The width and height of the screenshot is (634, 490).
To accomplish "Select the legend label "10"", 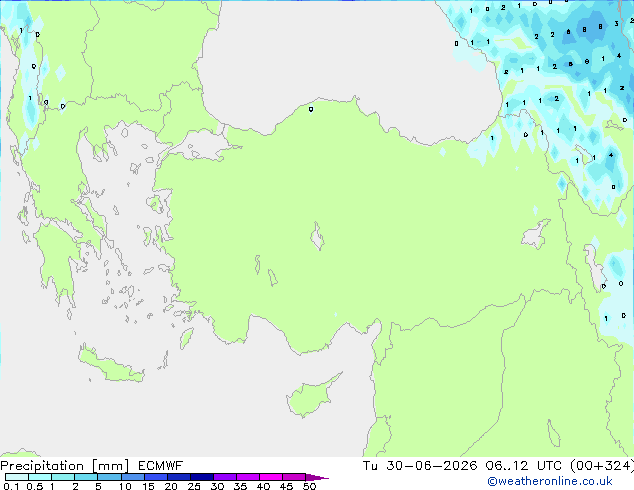I will click(x=125, y=486).
